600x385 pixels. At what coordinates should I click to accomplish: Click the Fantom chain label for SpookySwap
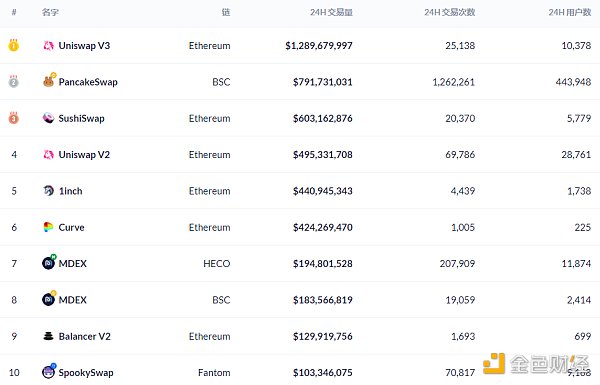[214, 373]
